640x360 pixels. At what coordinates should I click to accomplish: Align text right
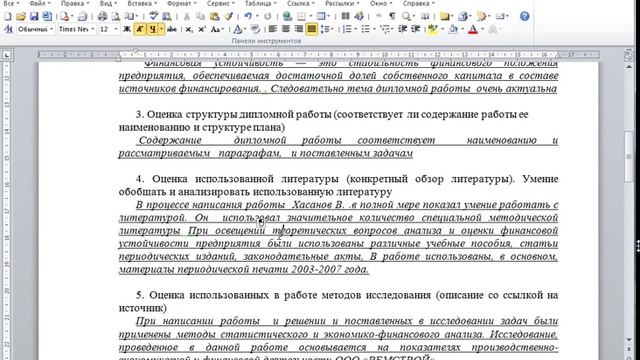point(299,29)
